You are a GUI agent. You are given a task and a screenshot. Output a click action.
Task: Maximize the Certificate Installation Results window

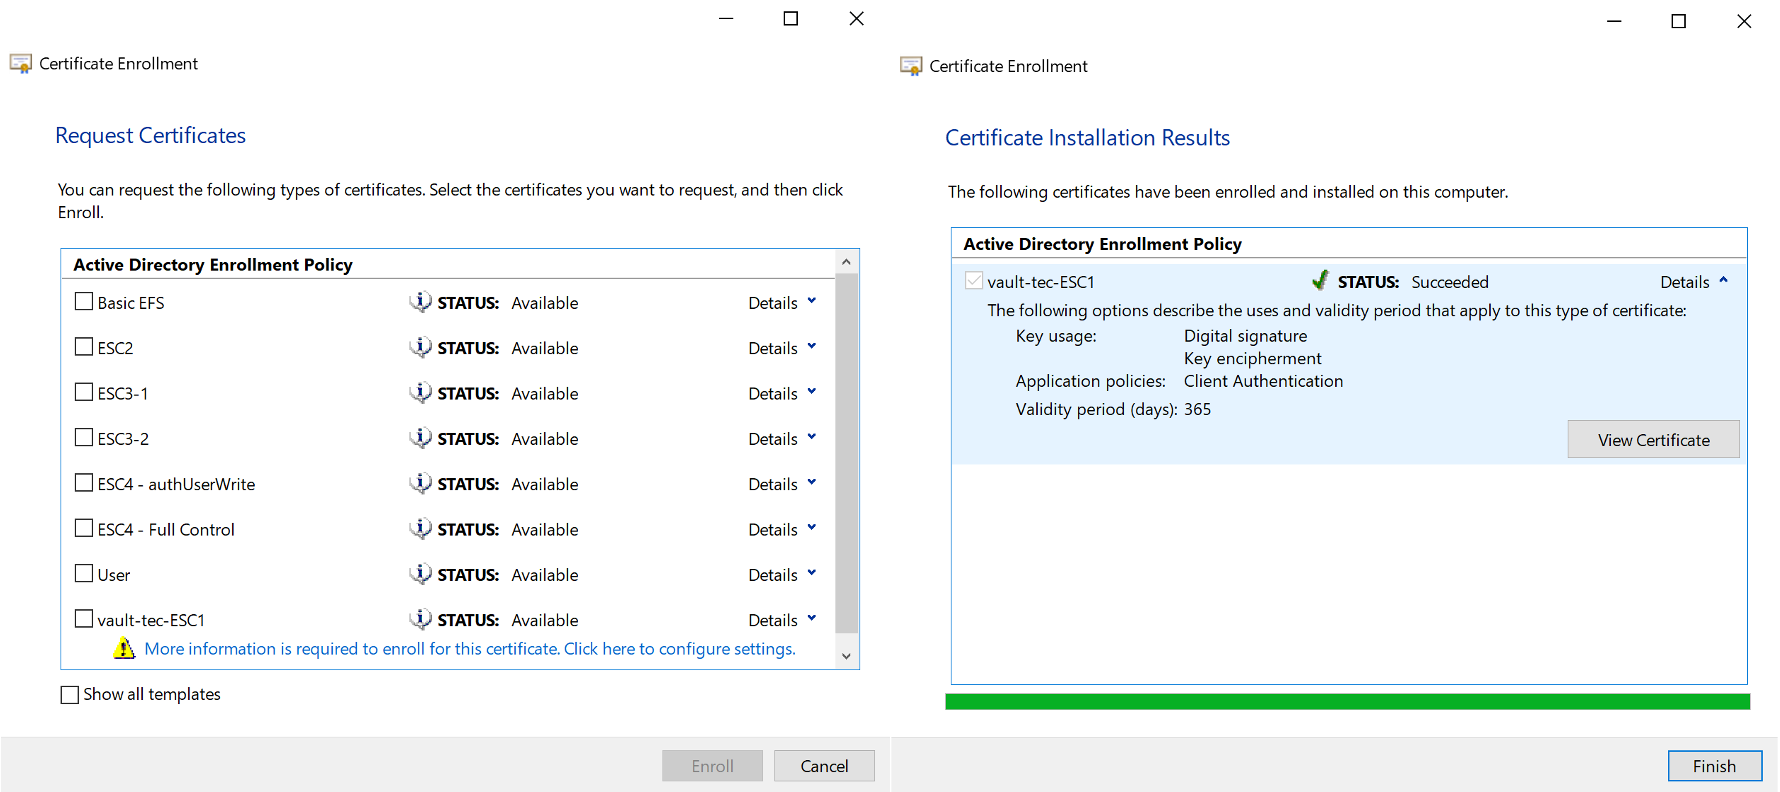point(1678,21)
